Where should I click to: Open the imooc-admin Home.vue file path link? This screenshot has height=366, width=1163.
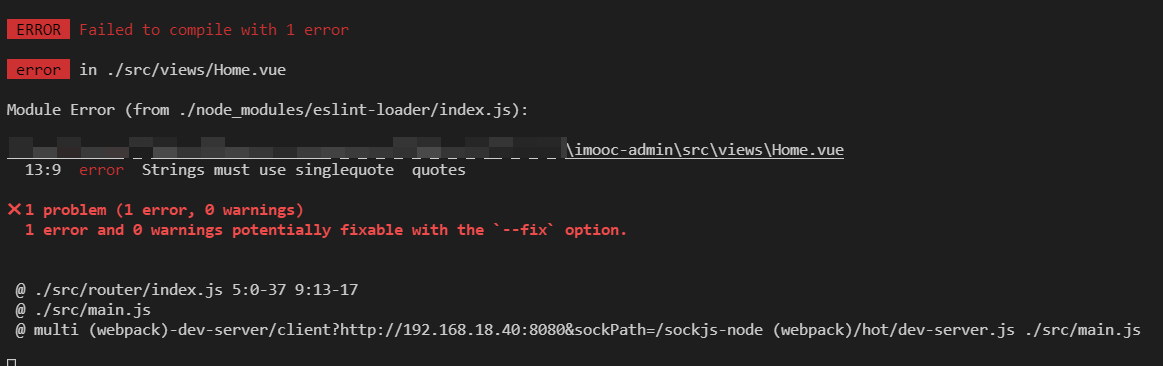(x=705, y=150)
